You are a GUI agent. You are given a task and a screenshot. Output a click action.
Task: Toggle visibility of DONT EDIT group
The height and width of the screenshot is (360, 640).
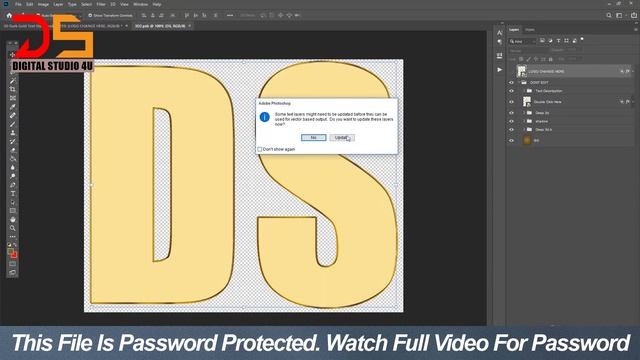pos(511,82)
